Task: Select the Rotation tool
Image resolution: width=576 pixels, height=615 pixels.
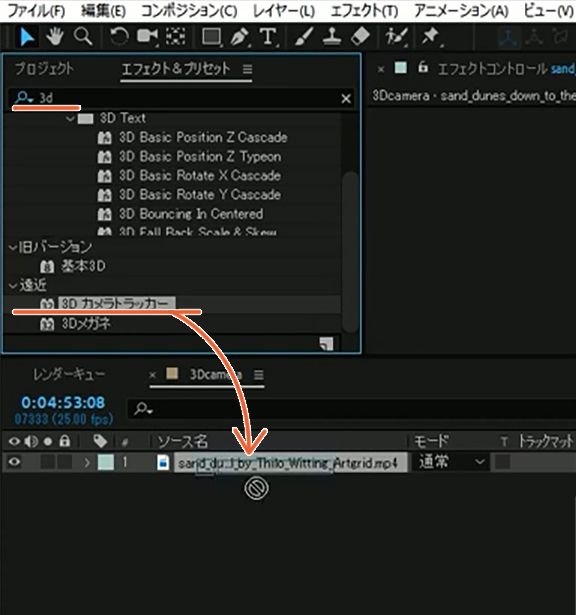Action: coord(119,37)
